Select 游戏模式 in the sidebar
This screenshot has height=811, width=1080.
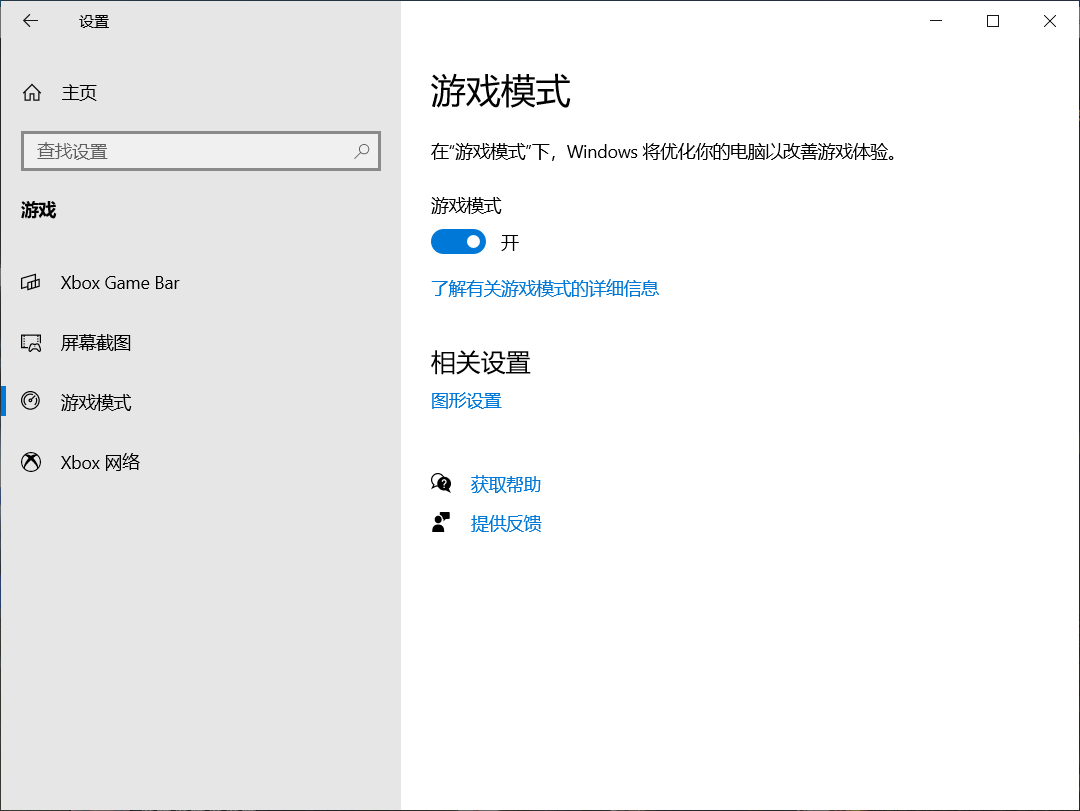pos(96,402)
